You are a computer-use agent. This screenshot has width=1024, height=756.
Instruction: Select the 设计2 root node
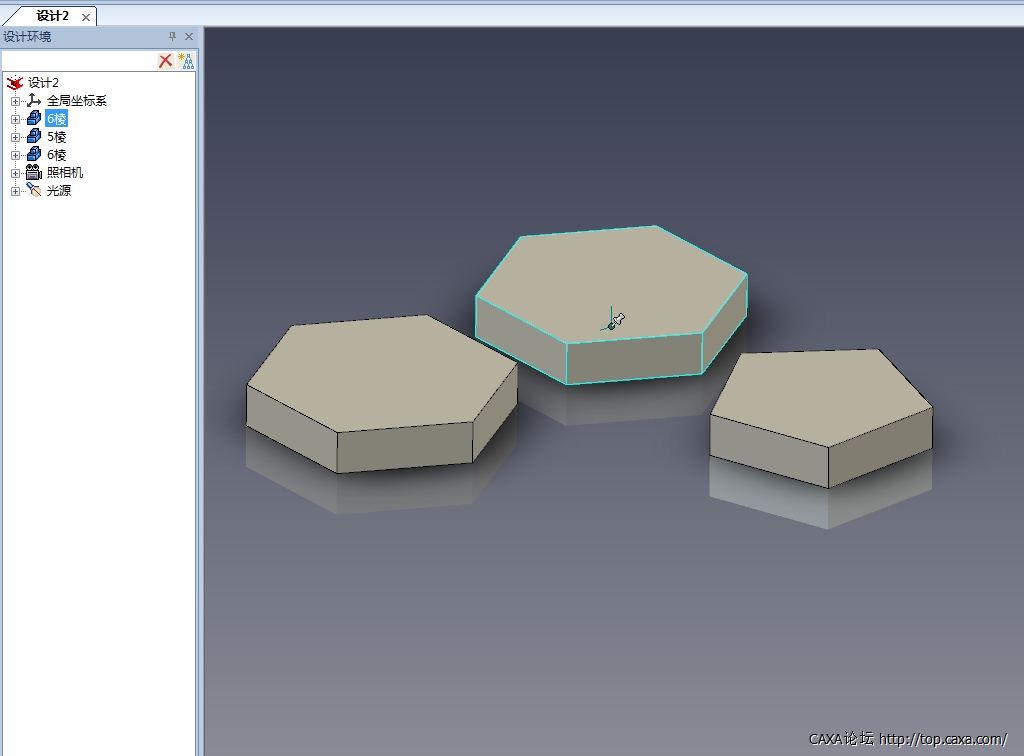tap(43, 82)
